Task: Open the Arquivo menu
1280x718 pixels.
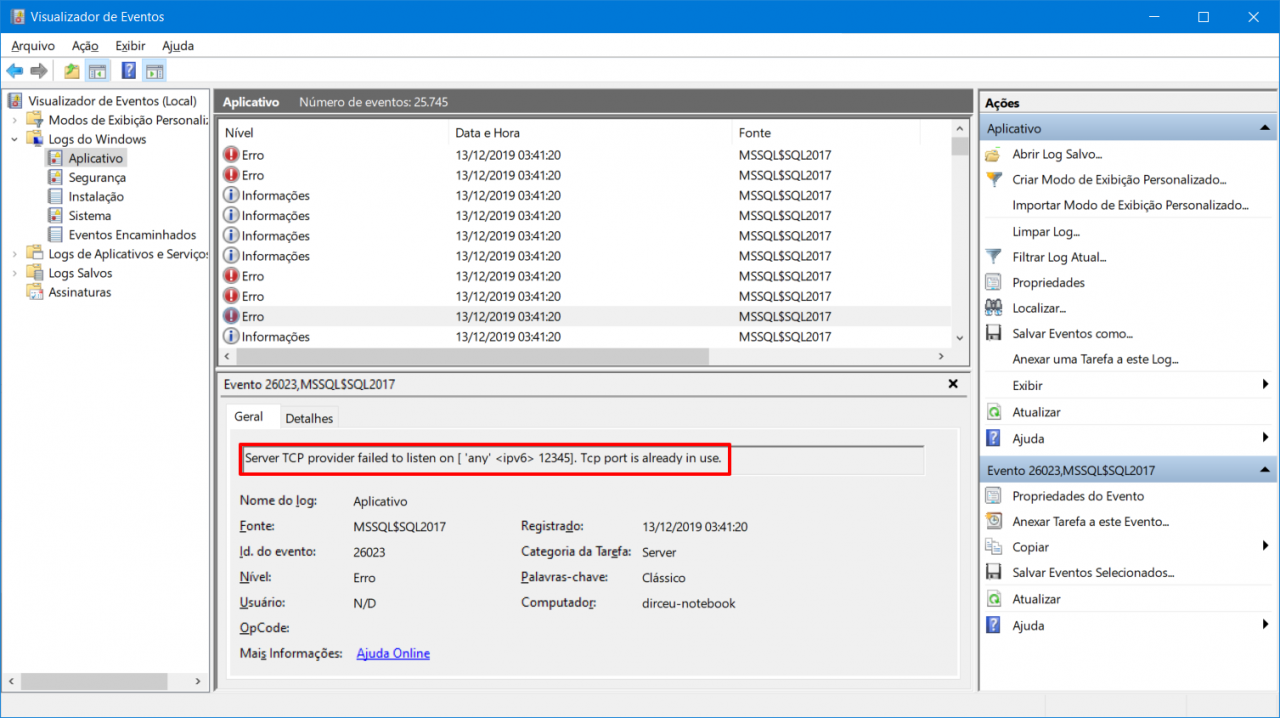Action: (x=33, y=45)
